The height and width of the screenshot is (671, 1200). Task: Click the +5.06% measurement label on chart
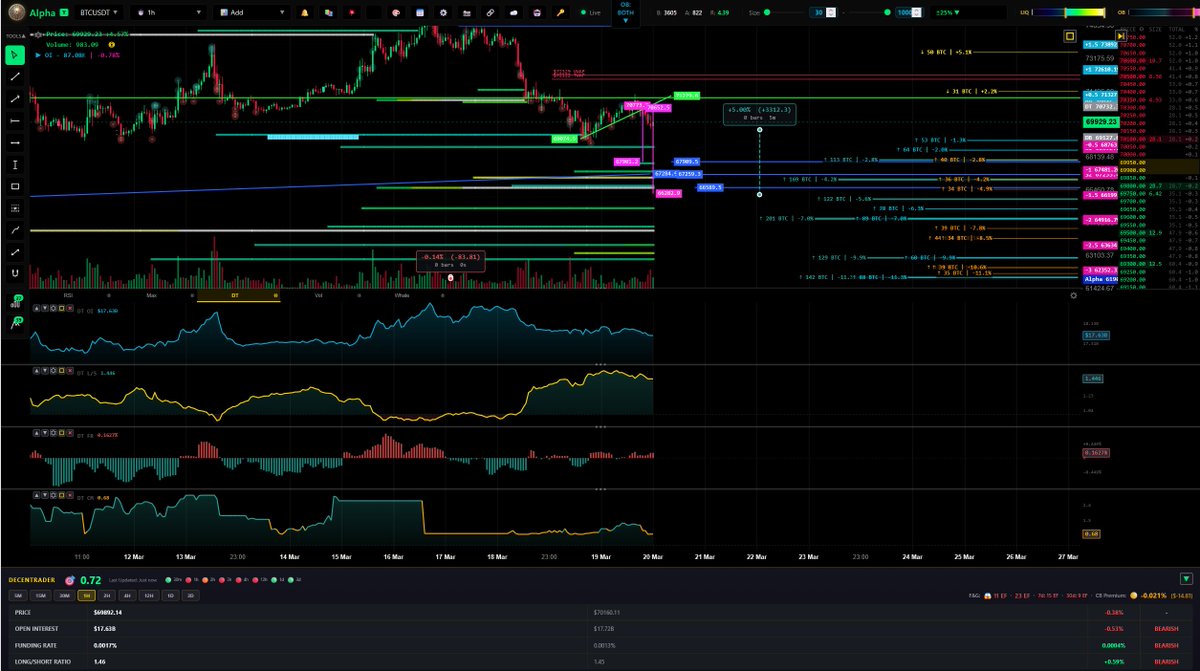[759, 113]
